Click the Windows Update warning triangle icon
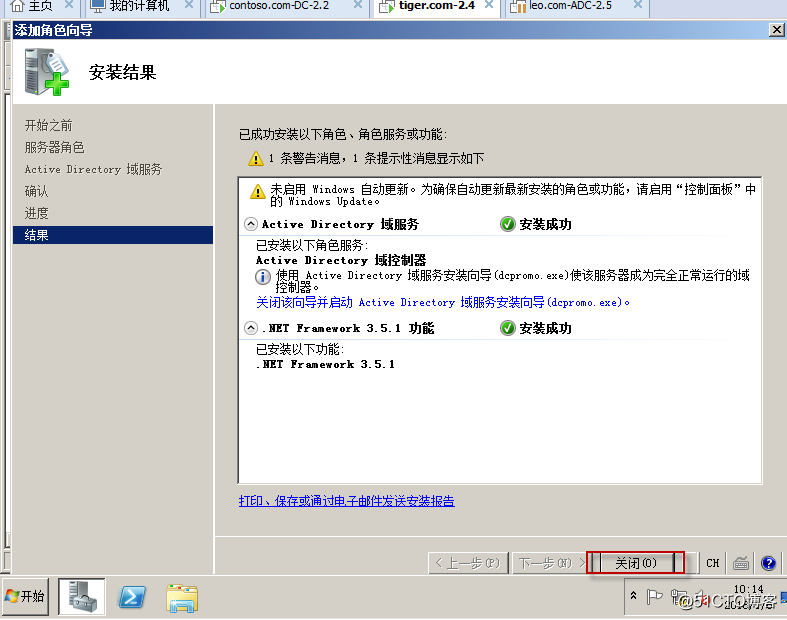Image resolution: width=787 pixels, height=620 pixels. point(257,191)
